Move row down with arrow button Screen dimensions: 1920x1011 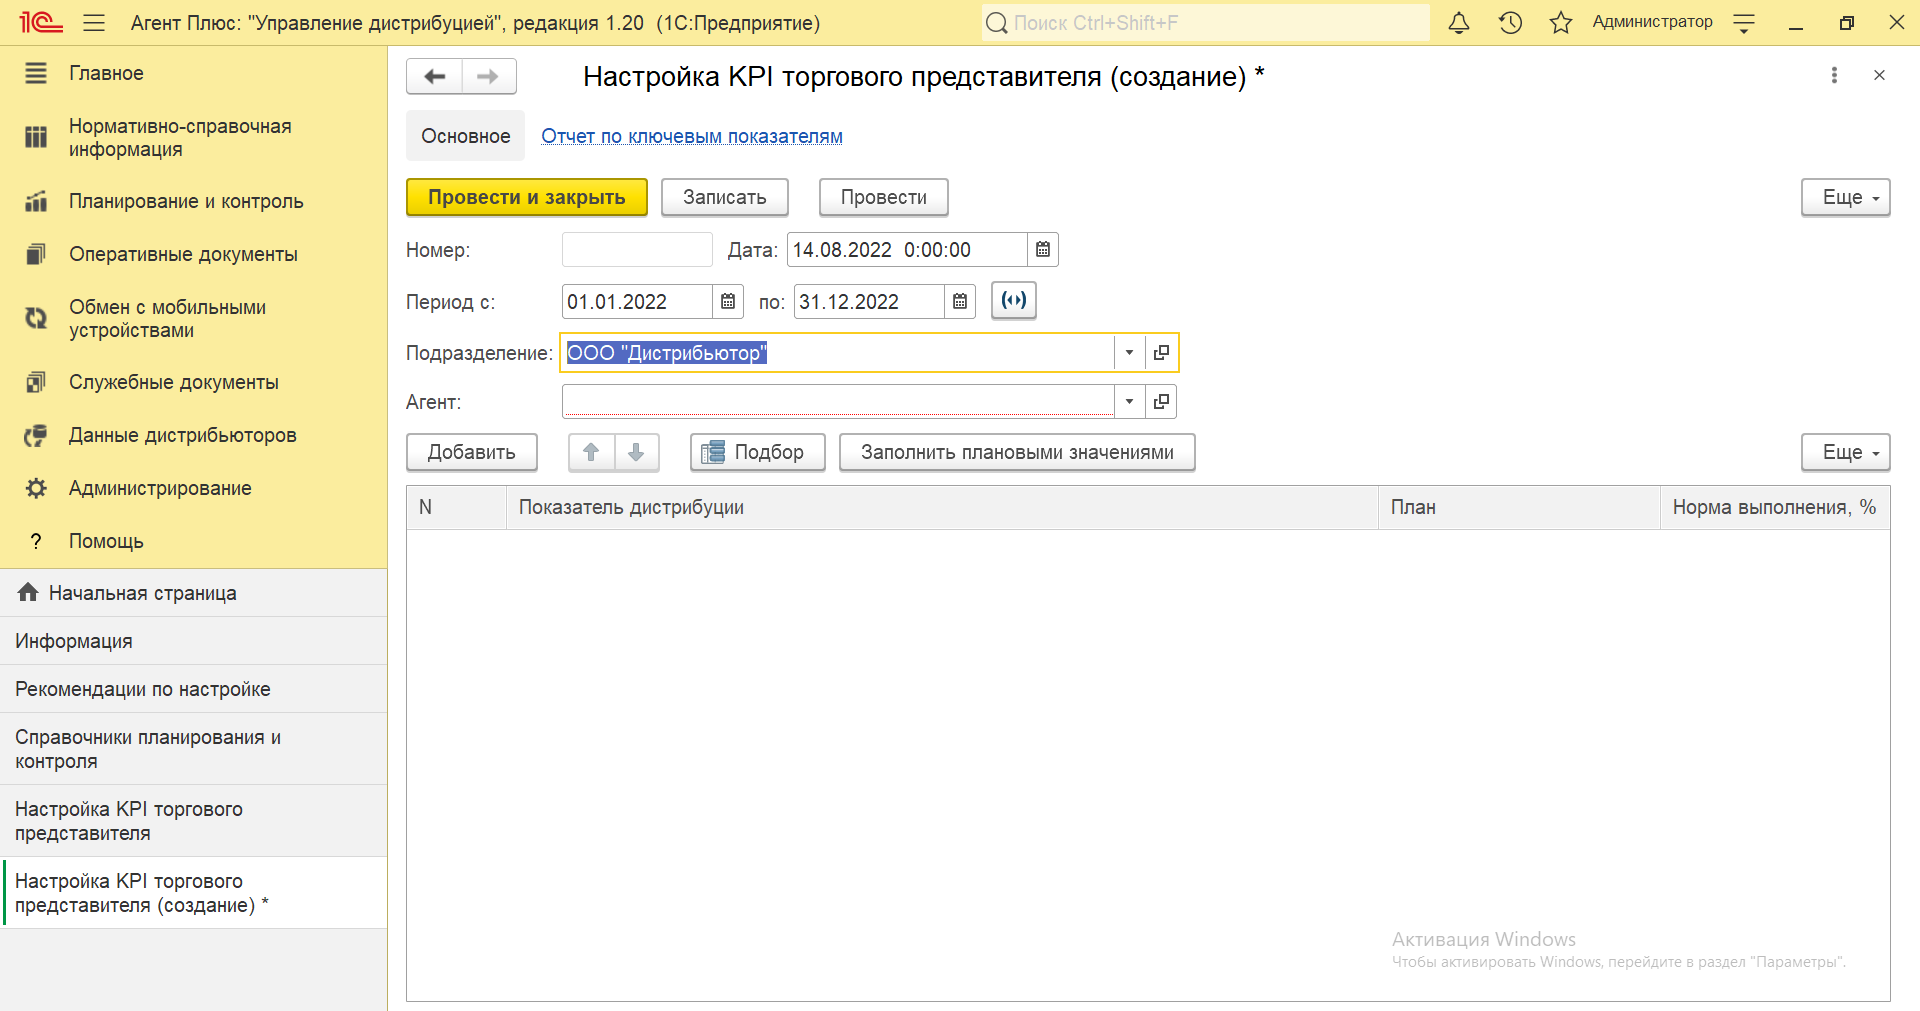pos(636,452)
